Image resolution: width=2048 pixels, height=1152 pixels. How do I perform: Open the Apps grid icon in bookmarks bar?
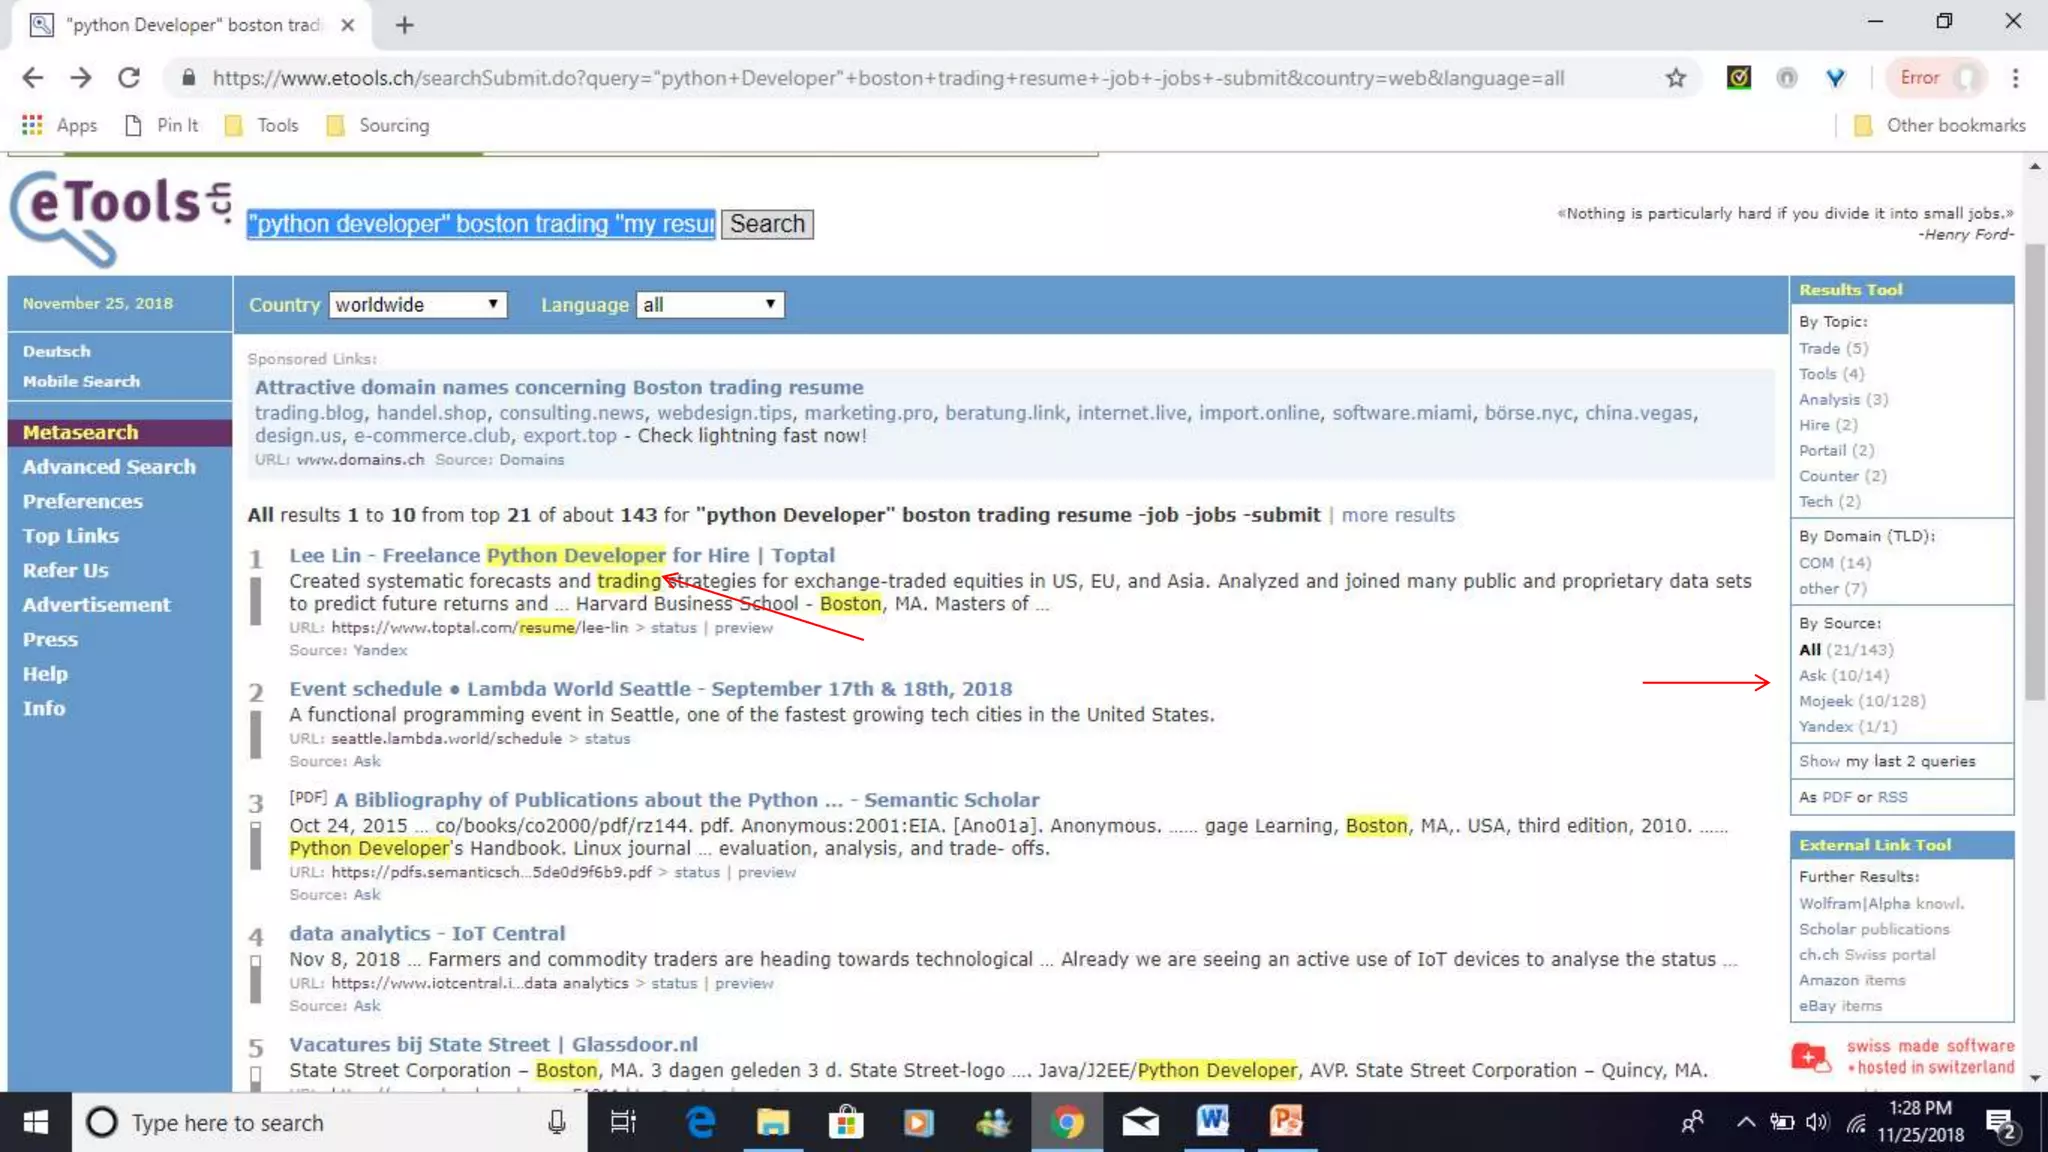point(32,125)
